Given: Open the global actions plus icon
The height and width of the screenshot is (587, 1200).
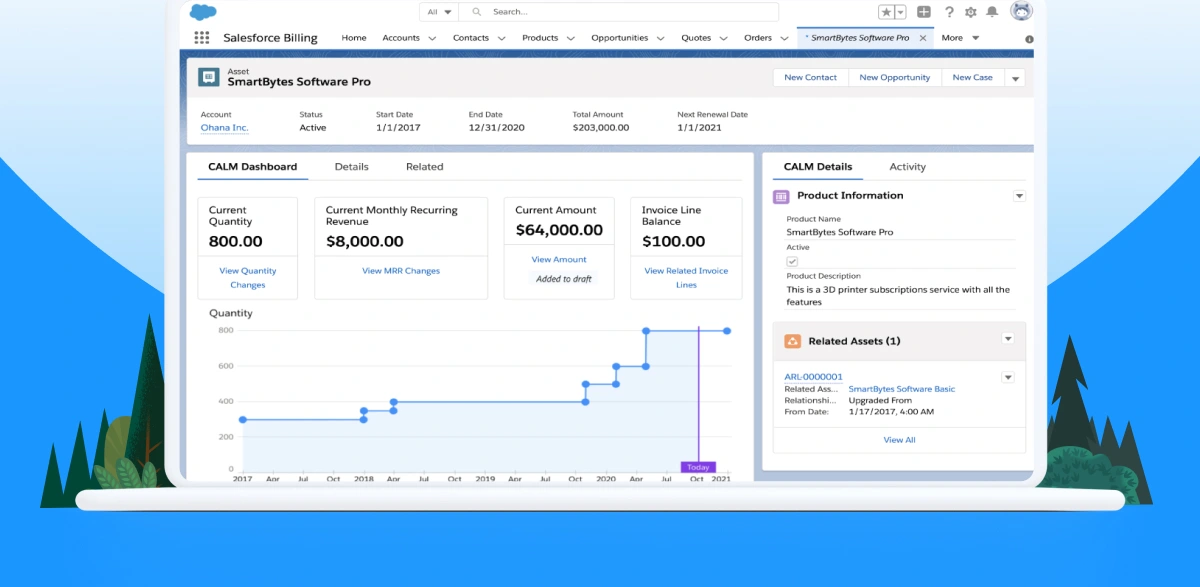Looking at the screenshot, I should click(924, 12).
